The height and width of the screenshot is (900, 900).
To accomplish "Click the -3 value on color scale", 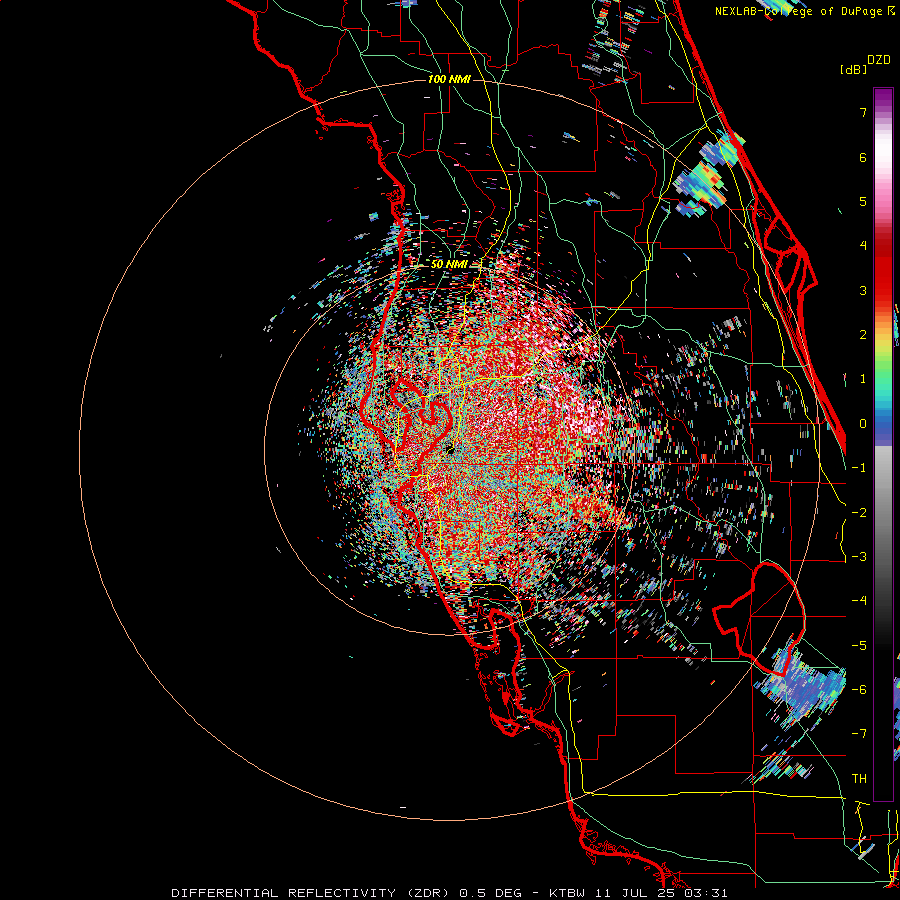I will click(x=859, y=557).
